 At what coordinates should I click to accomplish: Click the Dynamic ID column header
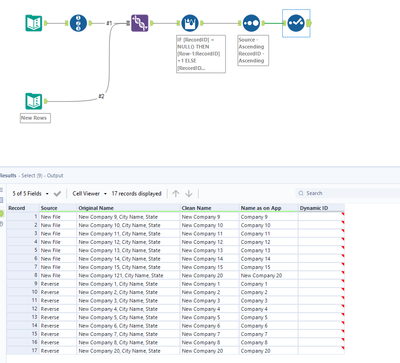point(321,208)
